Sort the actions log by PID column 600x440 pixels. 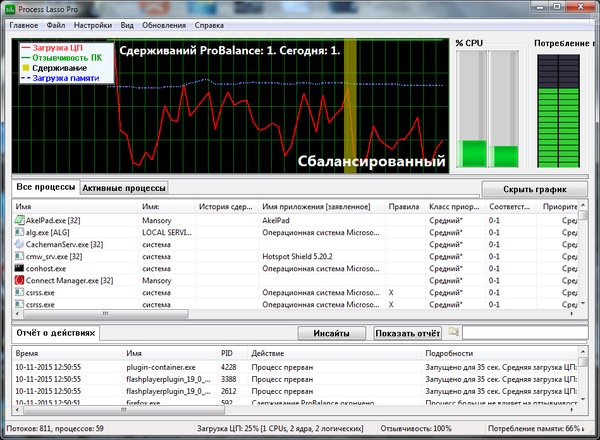click(229, 353)
